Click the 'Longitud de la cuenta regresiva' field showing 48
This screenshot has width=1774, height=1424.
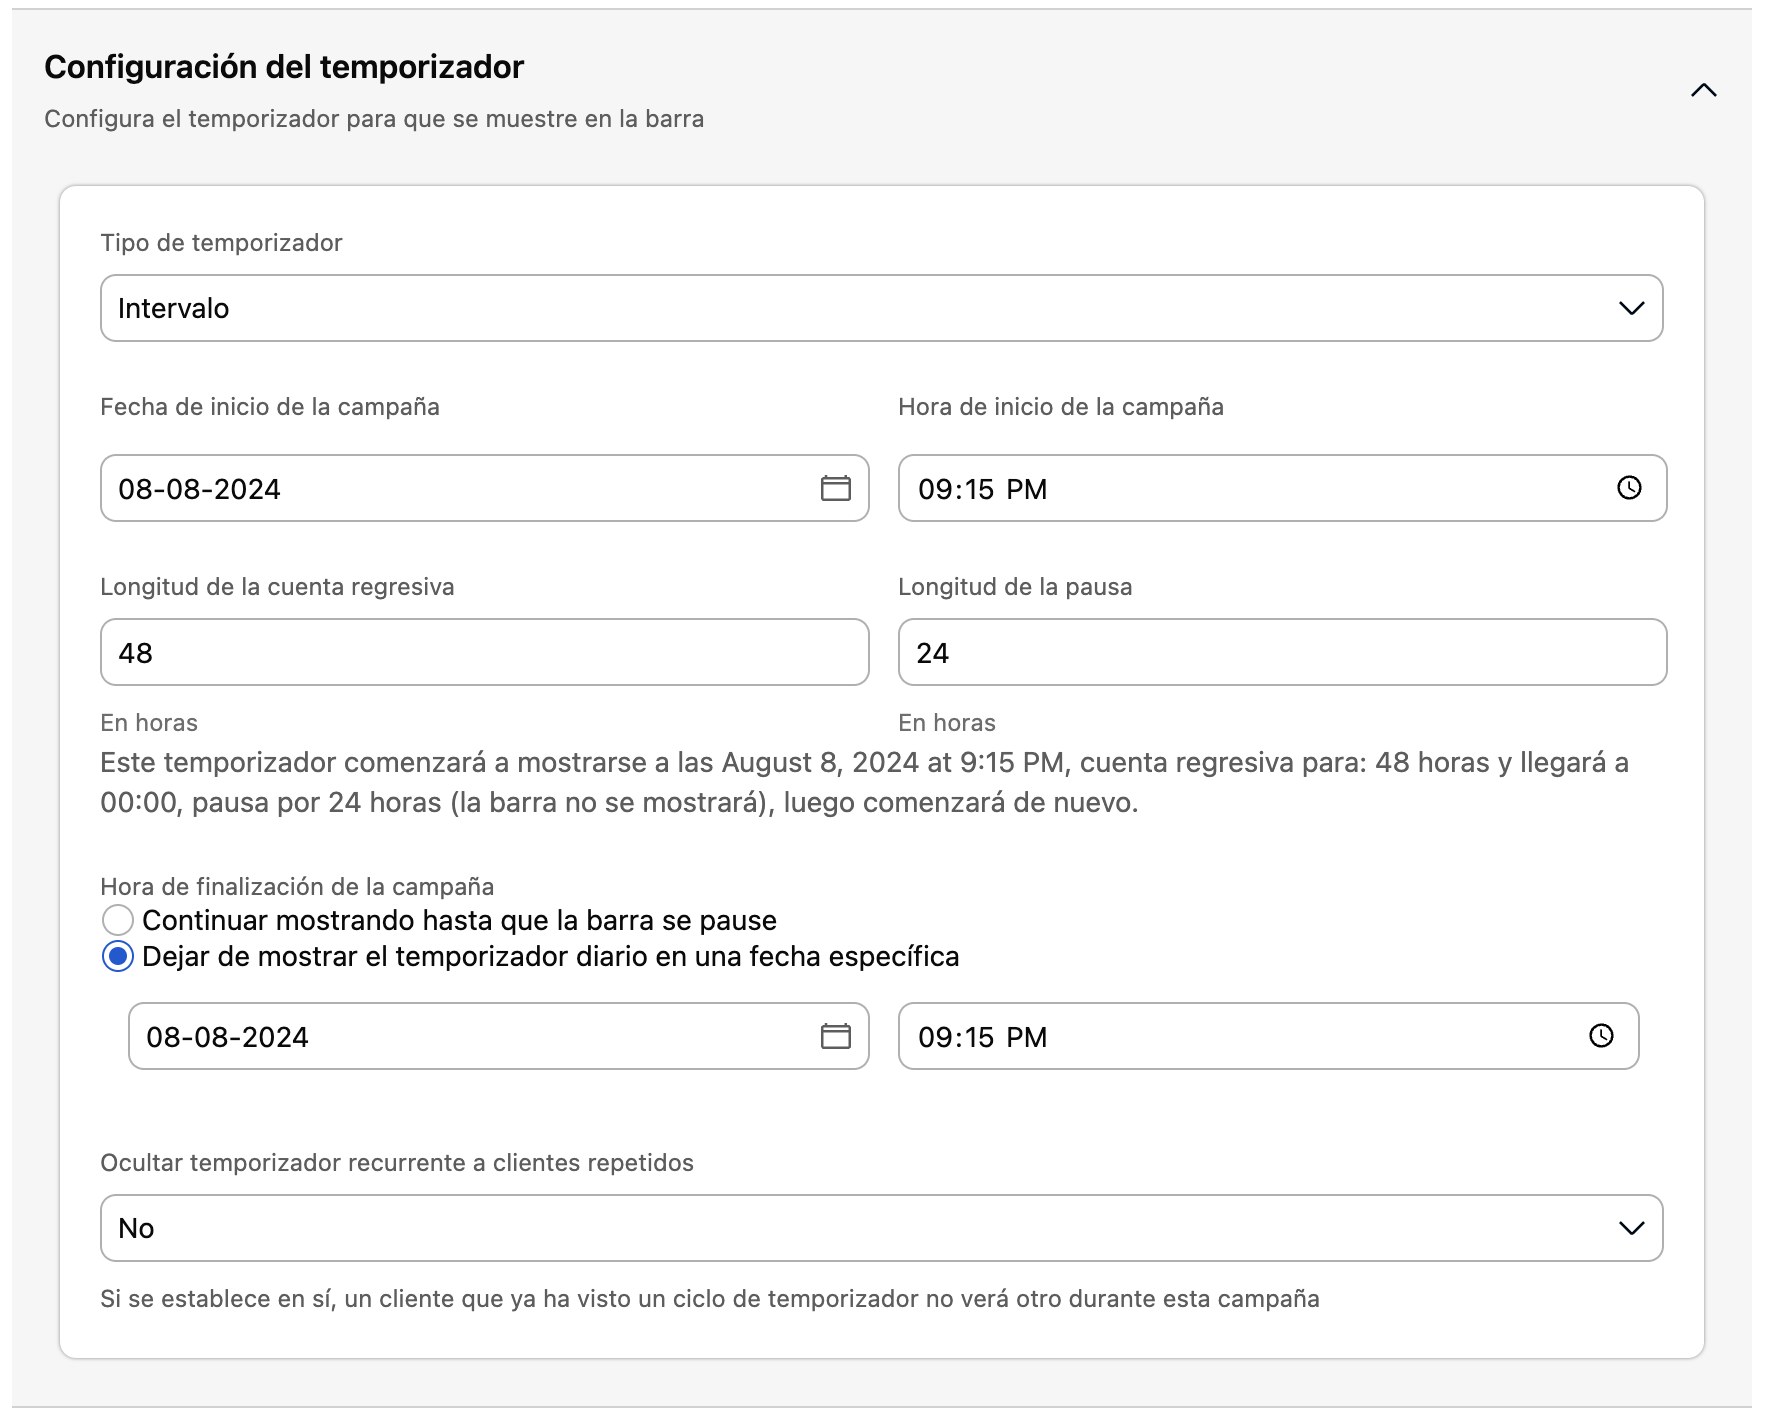pos(484,652)
